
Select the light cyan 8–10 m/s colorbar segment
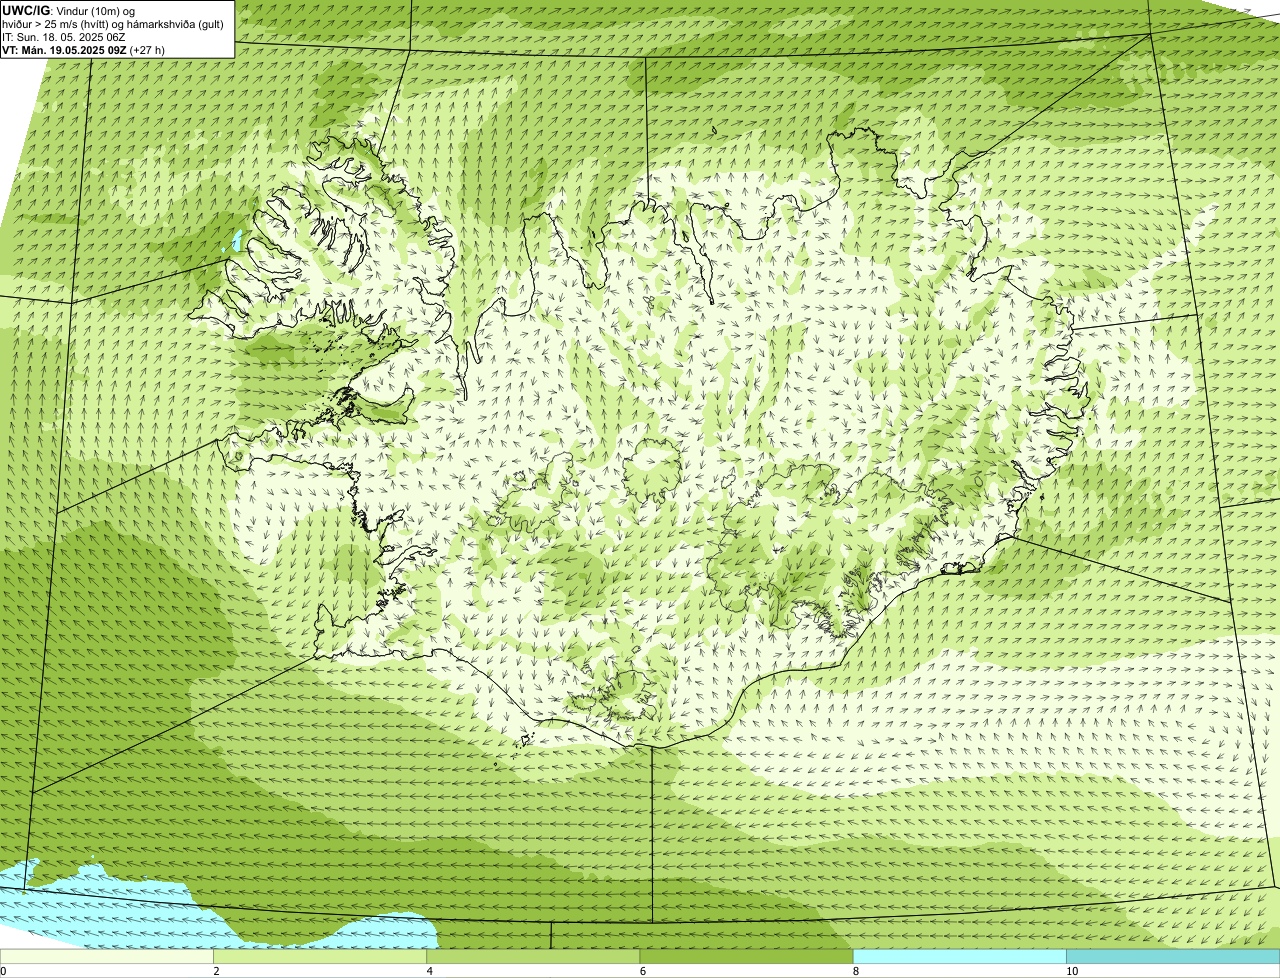pyautogui.click(x=959, y=957)
